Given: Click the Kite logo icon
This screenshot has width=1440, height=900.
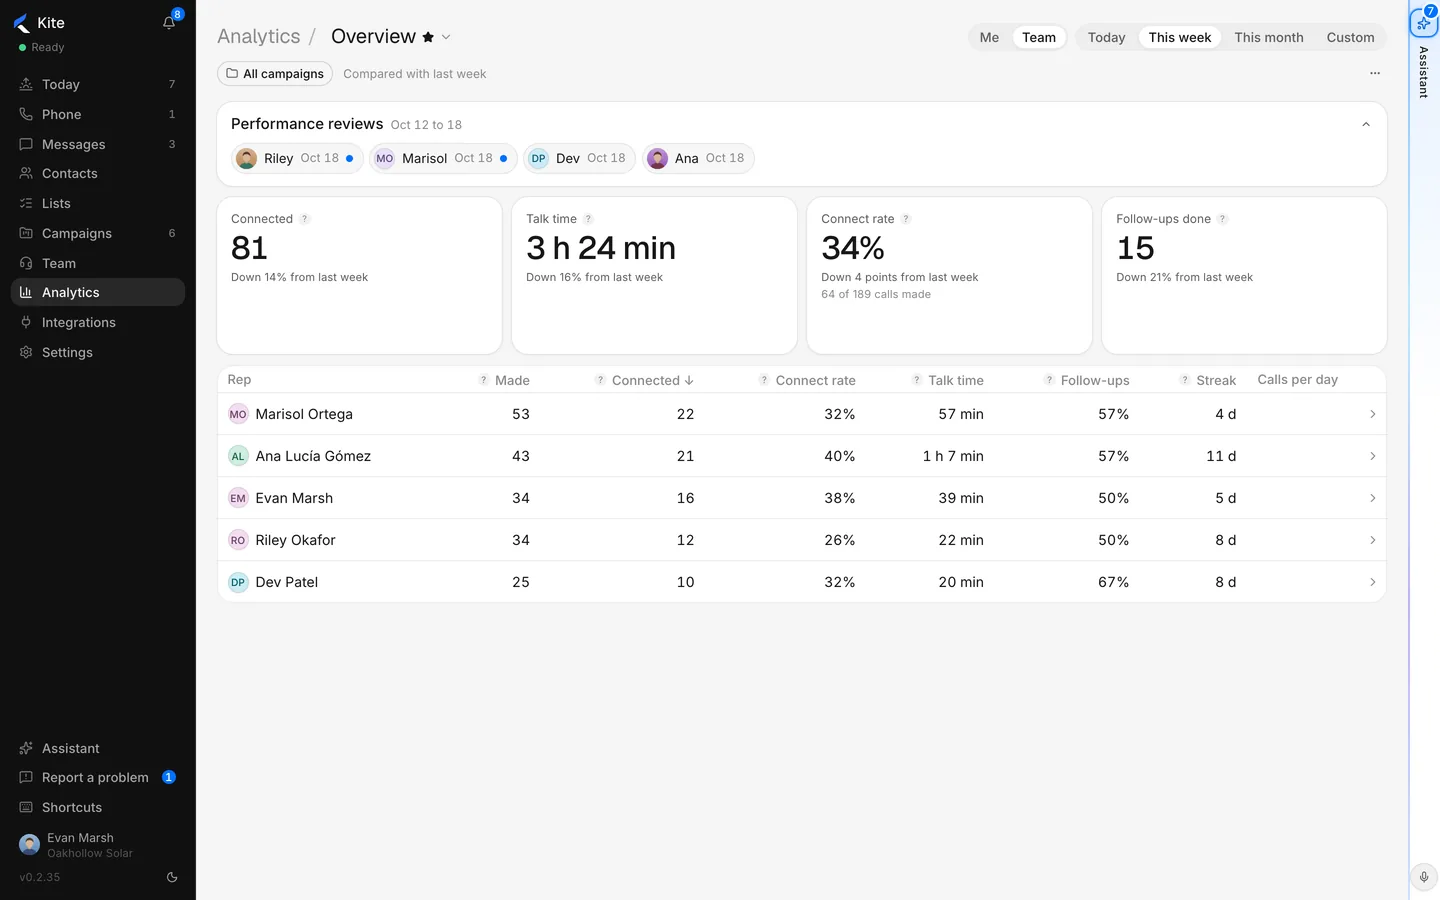Looking at the screenshot, I should click(22, 24).
